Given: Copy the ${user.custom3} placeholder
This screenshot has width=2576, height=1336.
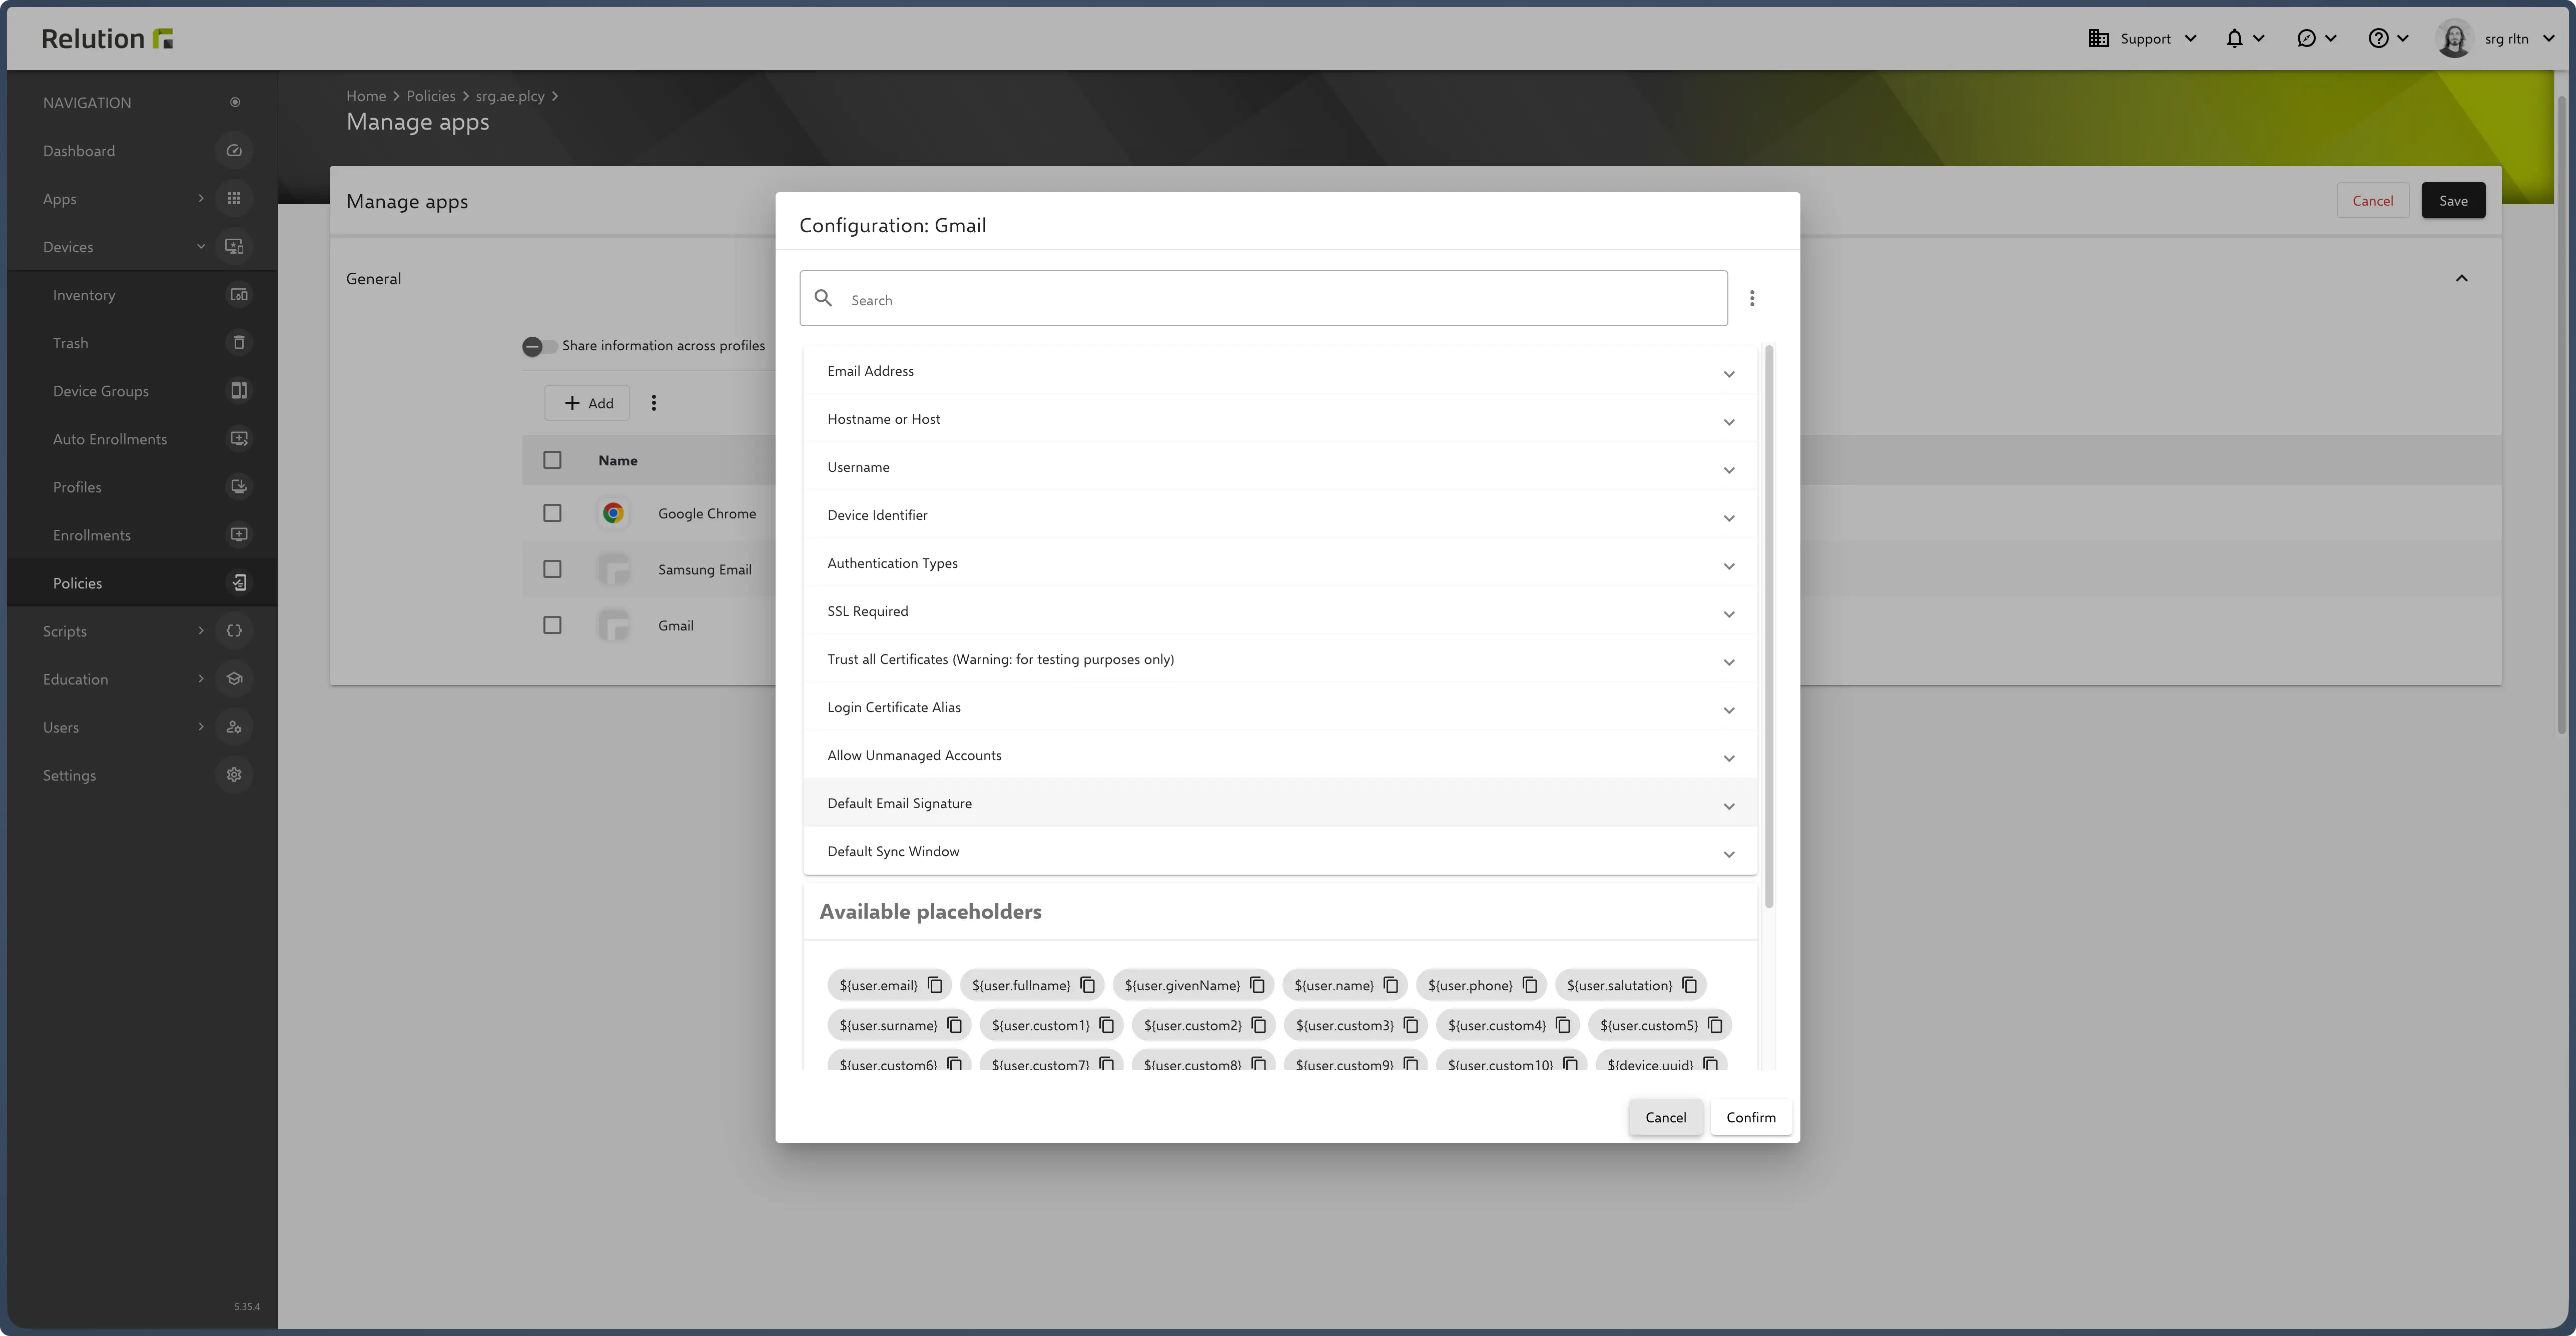Looking at the screenshot, I should point(1411,1025).
